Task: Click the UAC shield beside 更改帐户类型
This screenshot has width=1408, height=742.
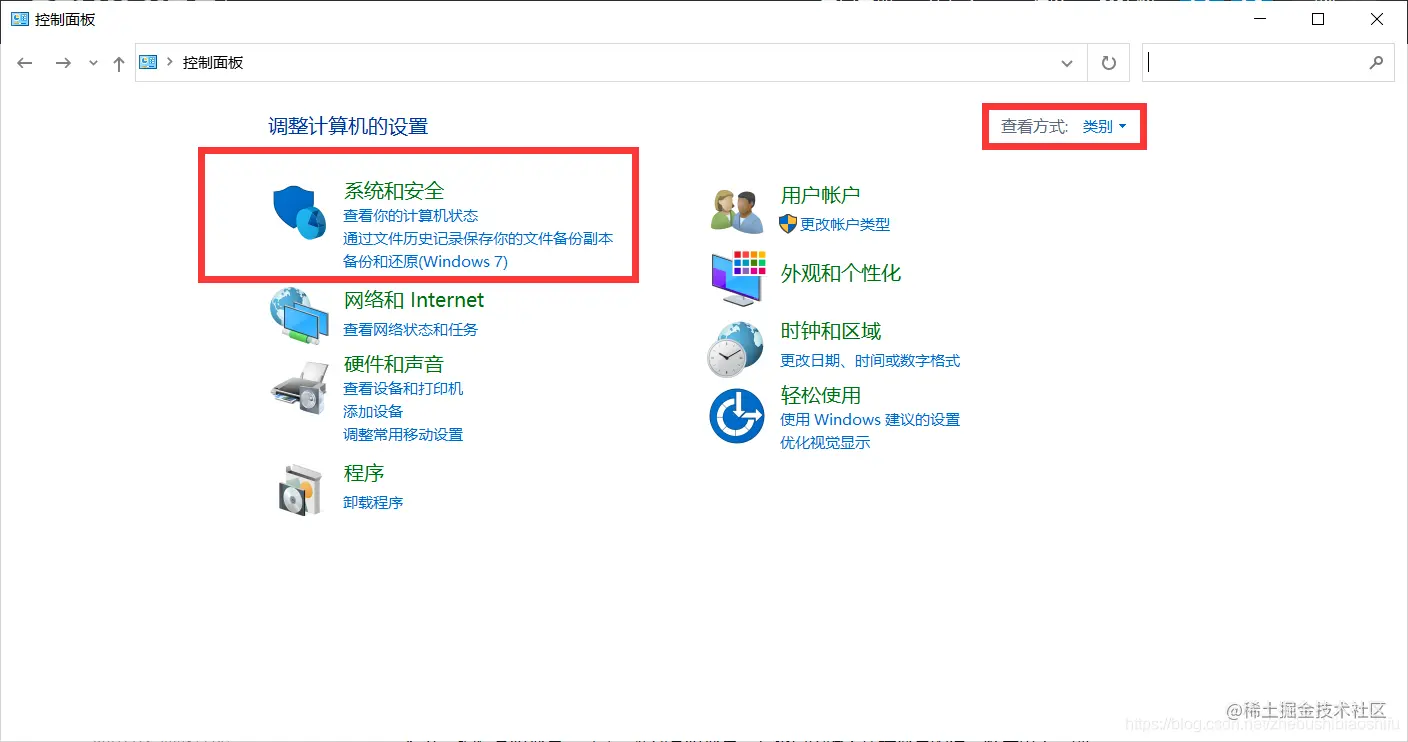Action: coord(788,224)
